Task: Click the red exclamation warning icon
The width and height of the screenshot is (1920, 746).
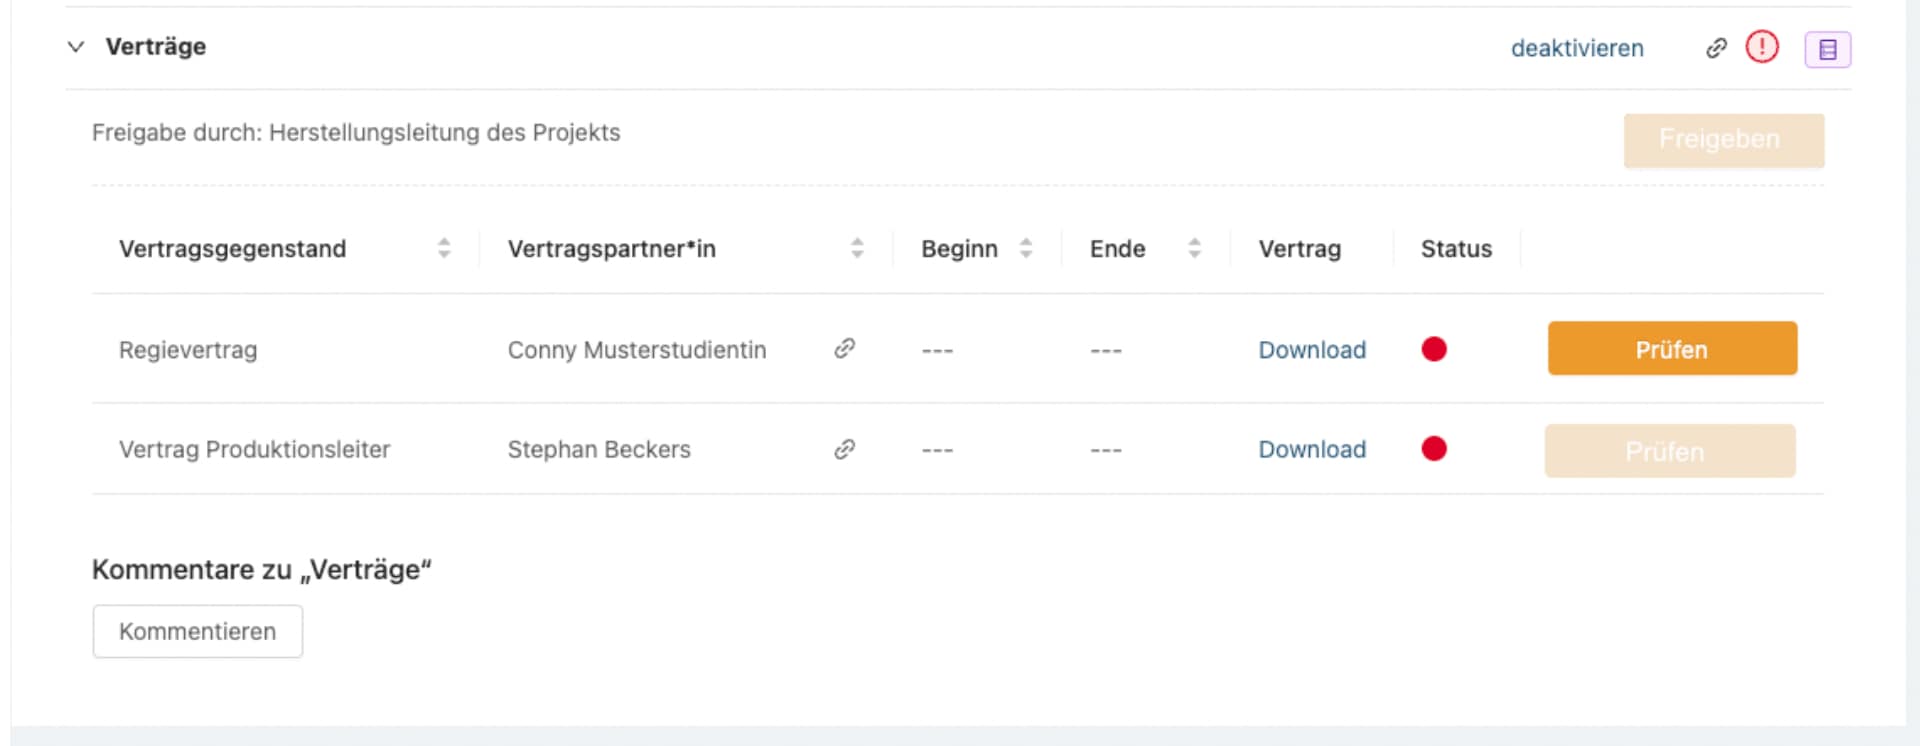Action: pos(1762,47)
